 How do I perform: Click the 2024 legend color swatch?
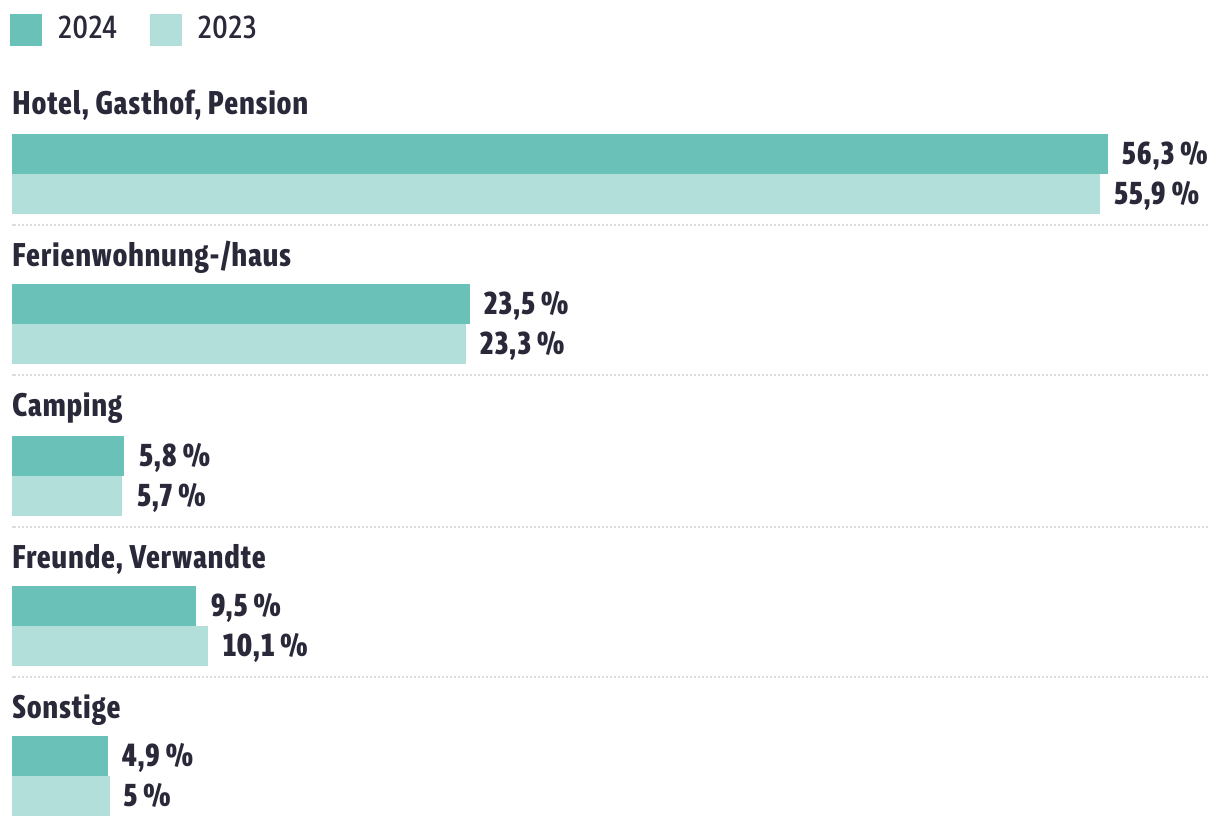[26, 29]
